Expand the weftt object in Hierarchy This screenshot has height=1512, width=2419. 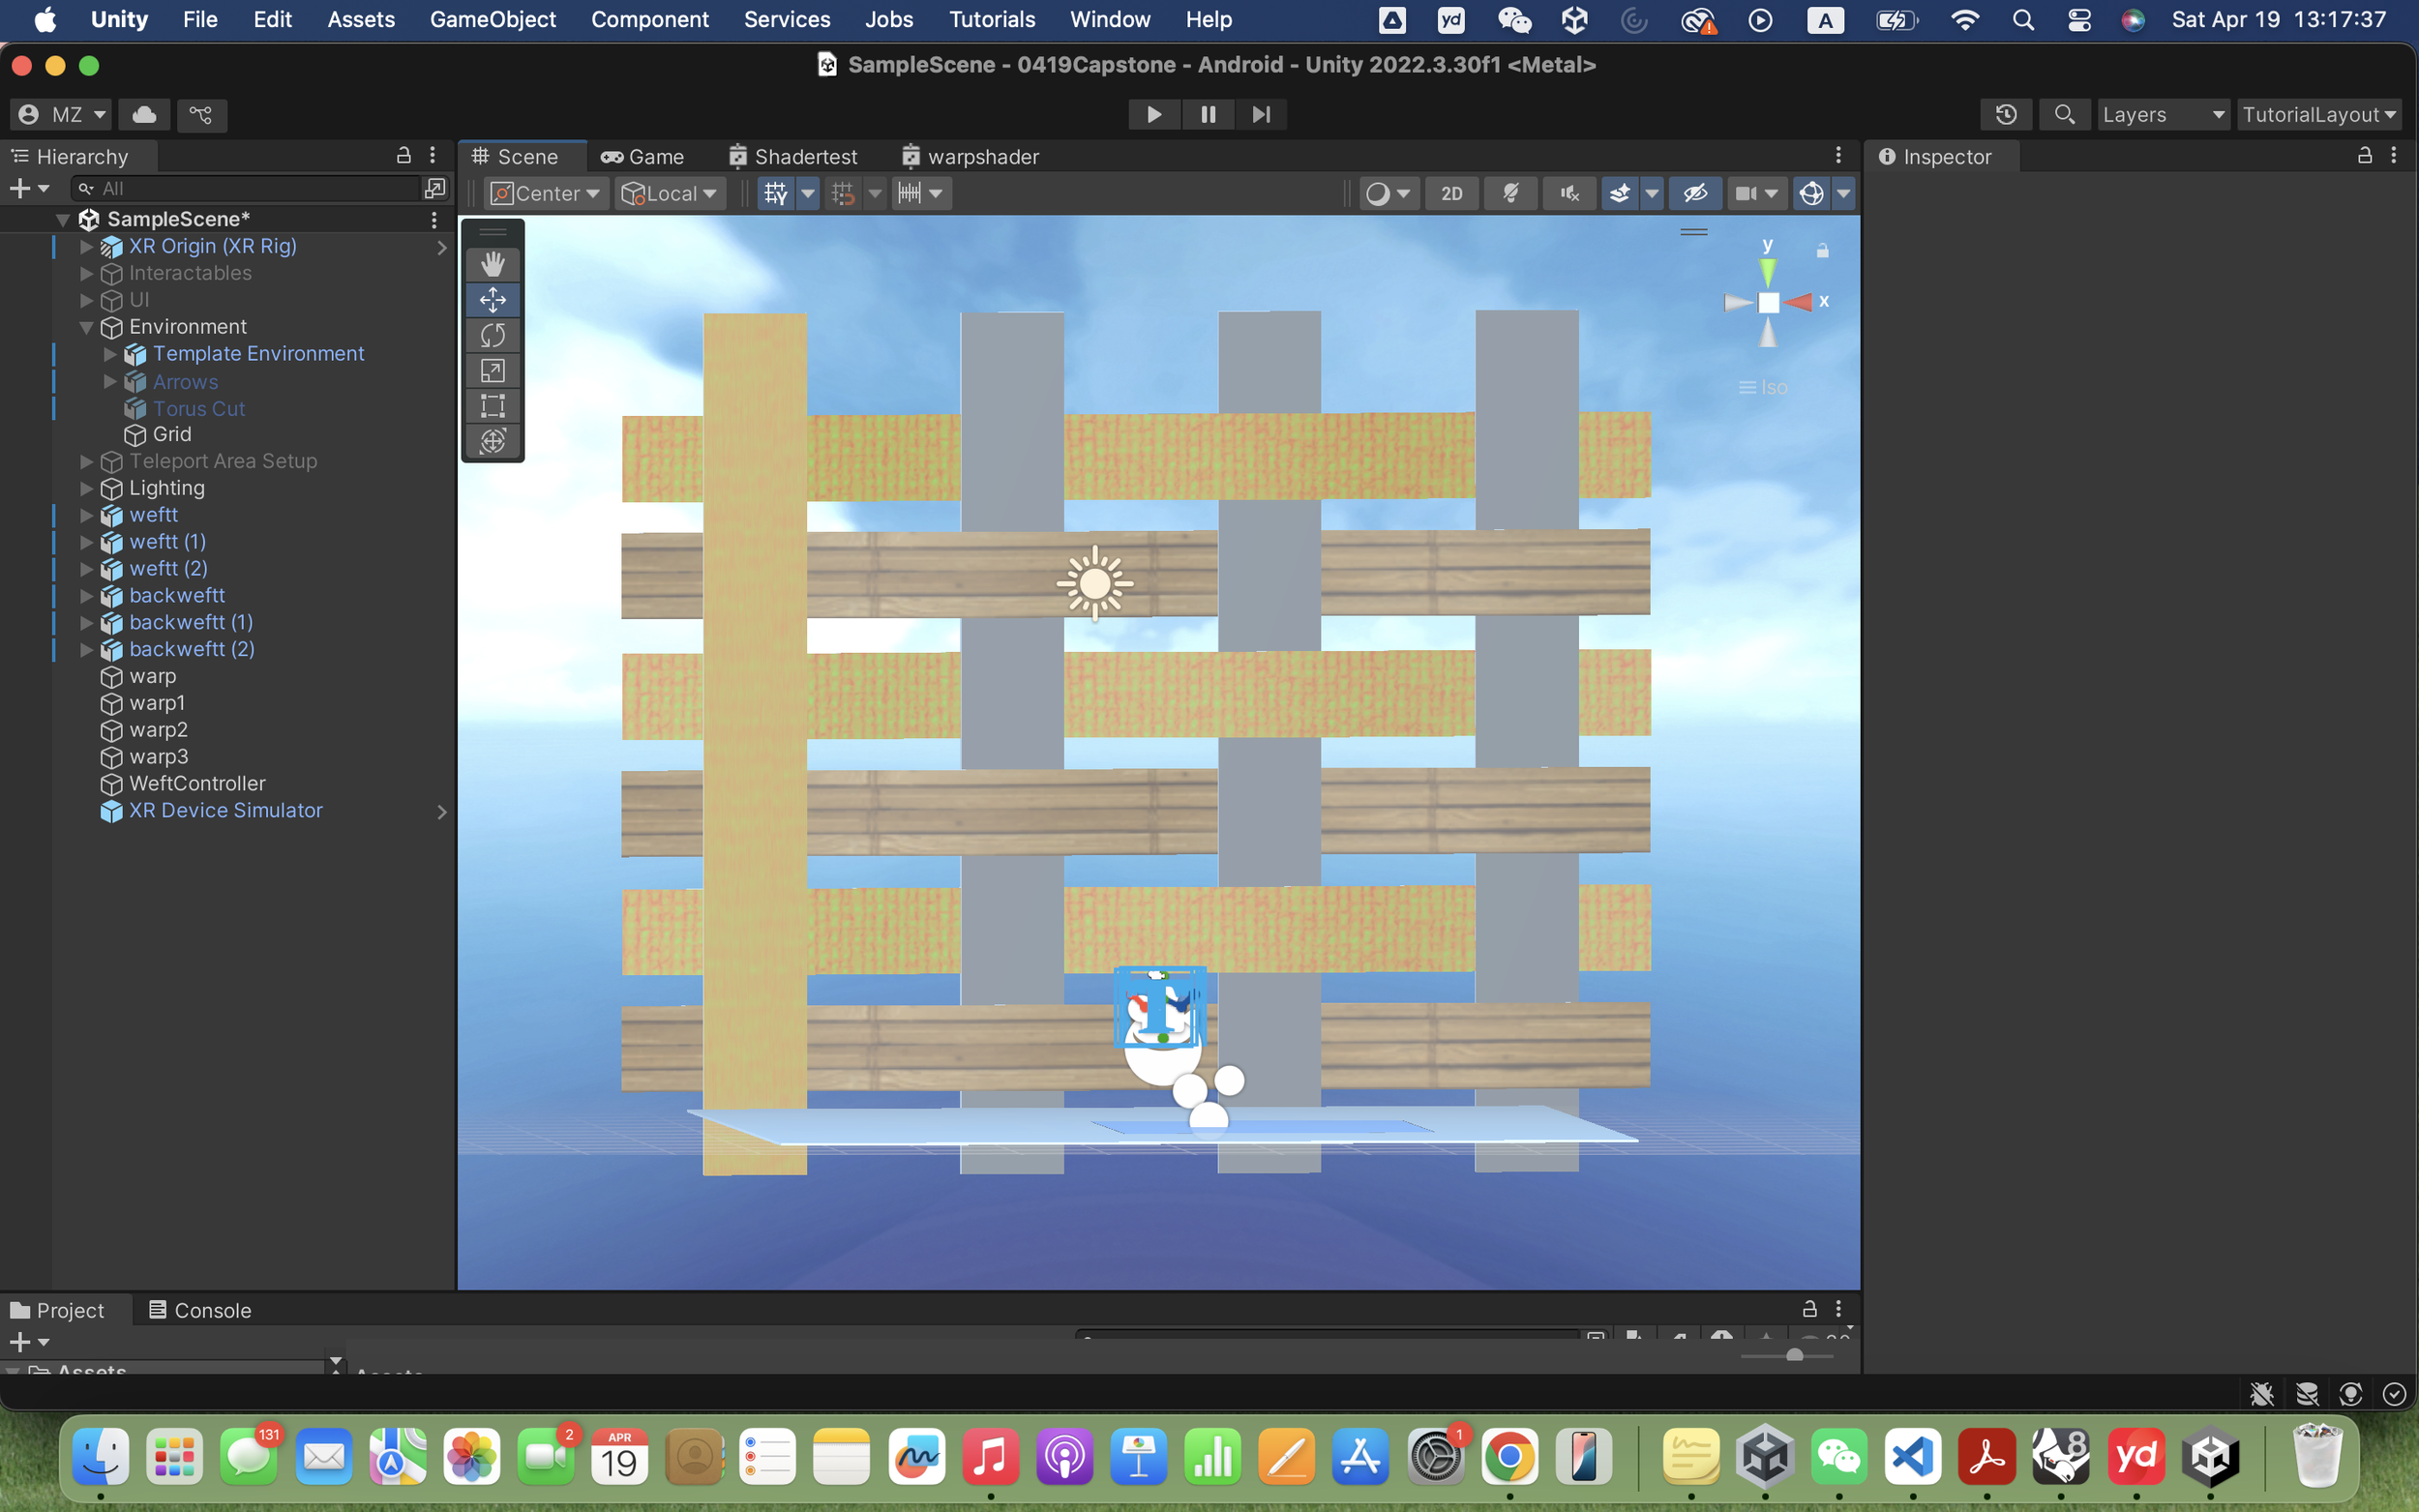pyautogui.click(x=86, y=515)
